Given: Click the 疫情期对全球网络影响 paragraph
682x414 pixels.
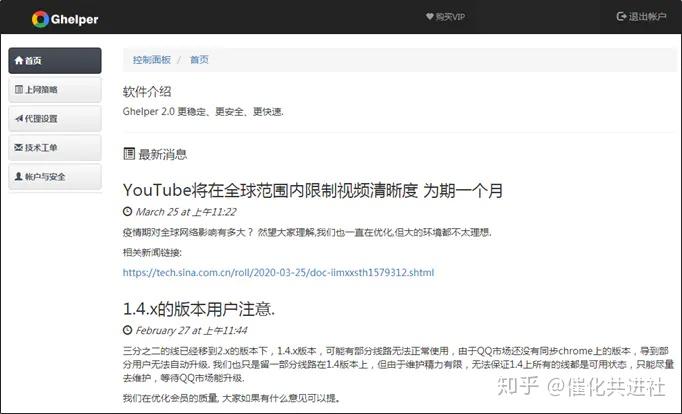Looking at the screenshot, I should point(307,233).
